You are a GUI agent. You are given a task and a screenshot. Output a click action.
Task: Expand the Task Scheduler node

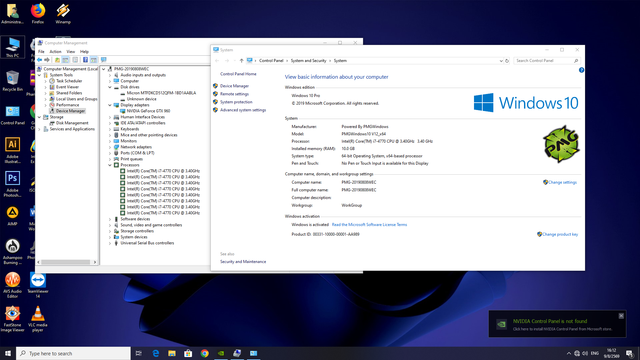point(46,81)
